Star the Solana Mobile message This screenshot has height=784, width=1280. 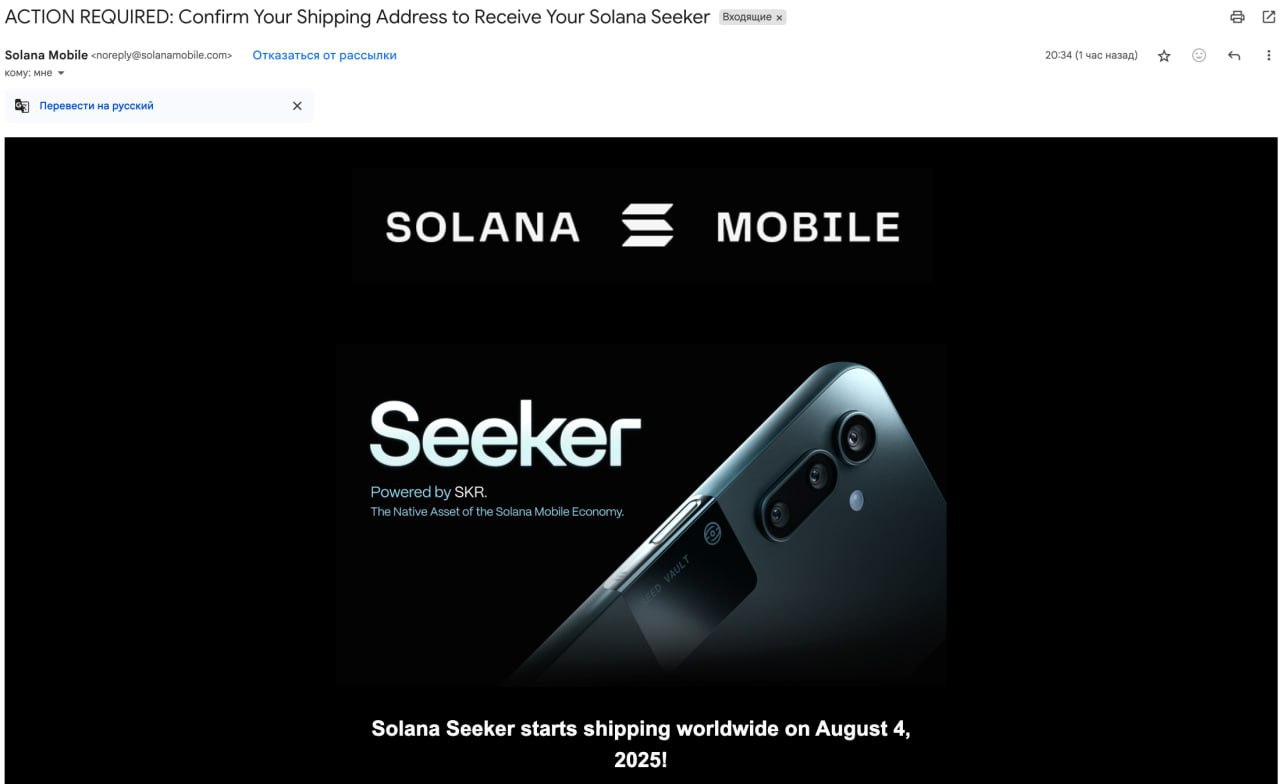[x=1164, y=56]
